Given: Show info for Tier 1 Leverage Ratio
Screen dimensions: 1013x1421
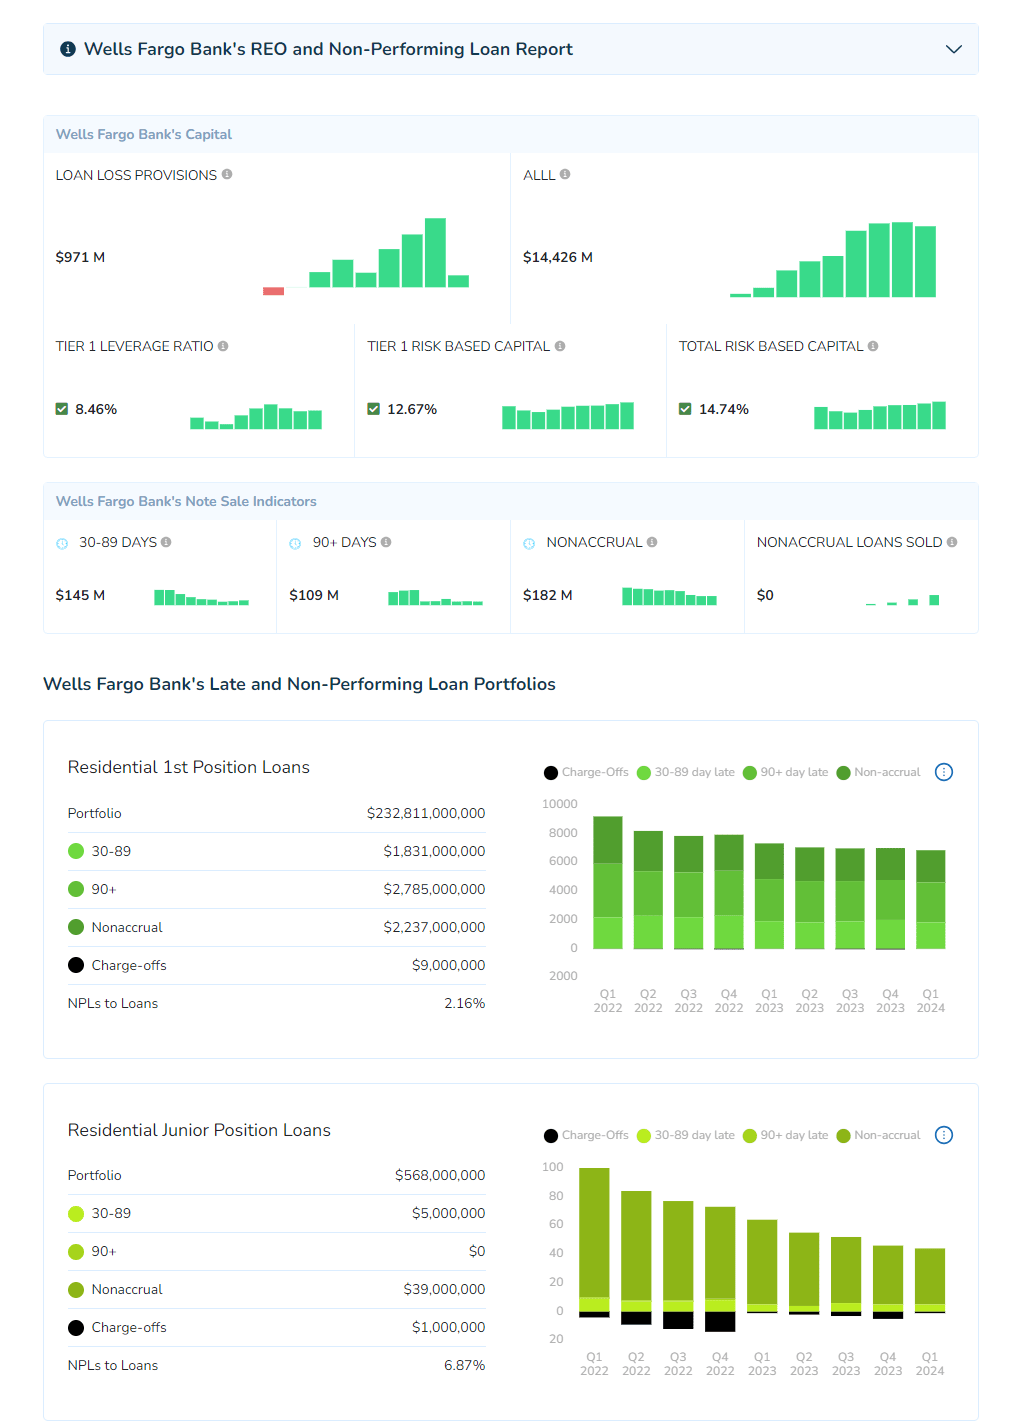Looking at the screenshot, I should click(223, 346).
